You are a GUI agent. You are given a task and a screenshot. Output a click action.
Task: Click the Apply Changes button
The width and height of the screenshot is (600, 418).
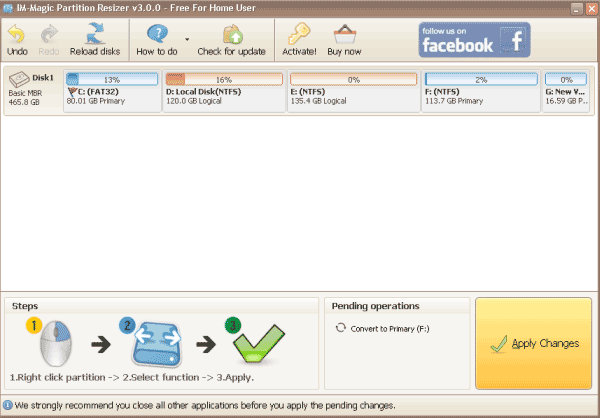[x=533, y=343]
